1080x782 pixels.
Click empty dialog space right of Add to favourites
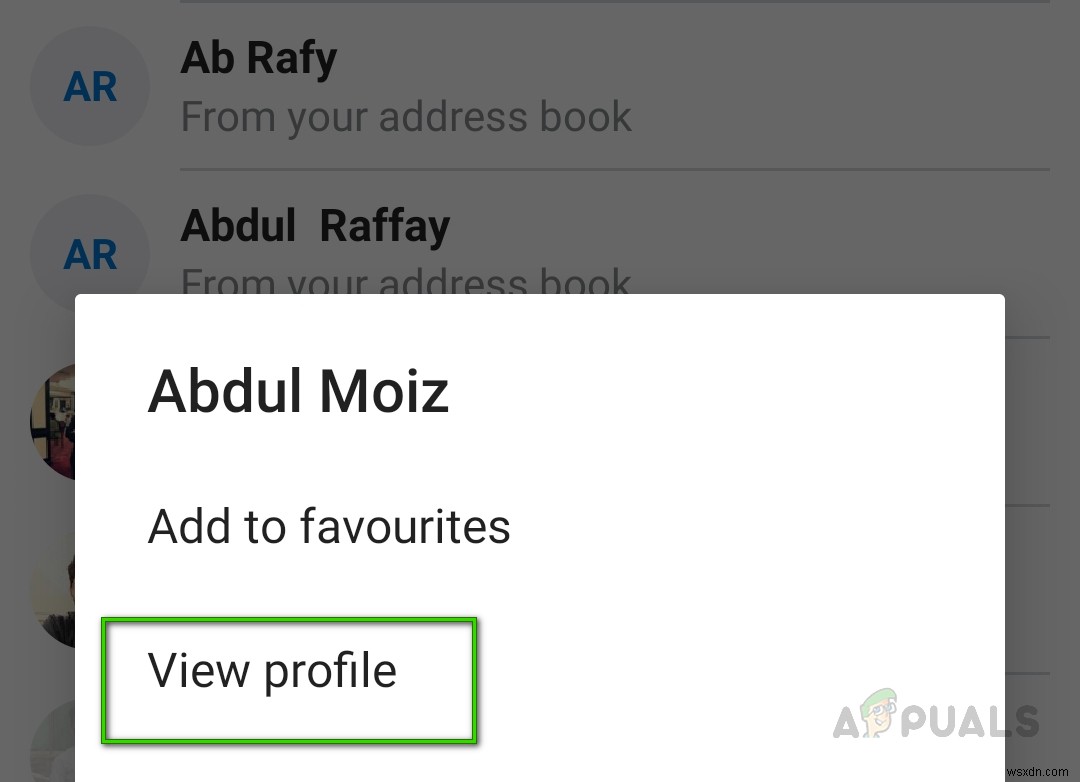760,527
